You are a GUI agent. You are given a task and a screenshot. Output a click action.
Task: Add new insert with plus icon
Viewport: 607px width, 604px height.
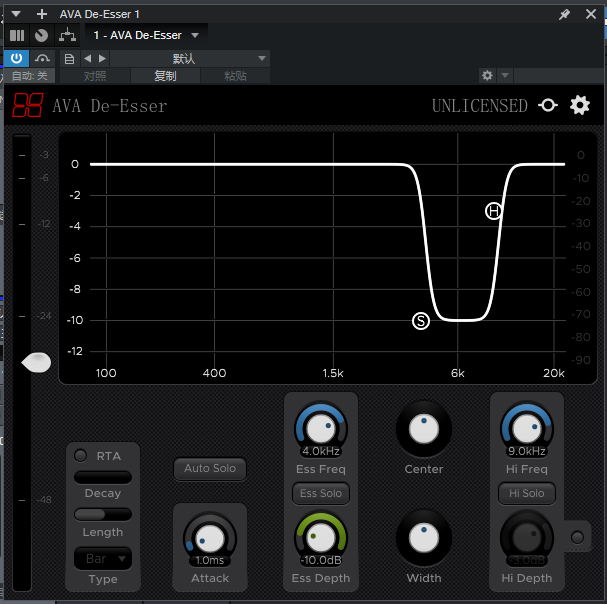click(41, 14)
